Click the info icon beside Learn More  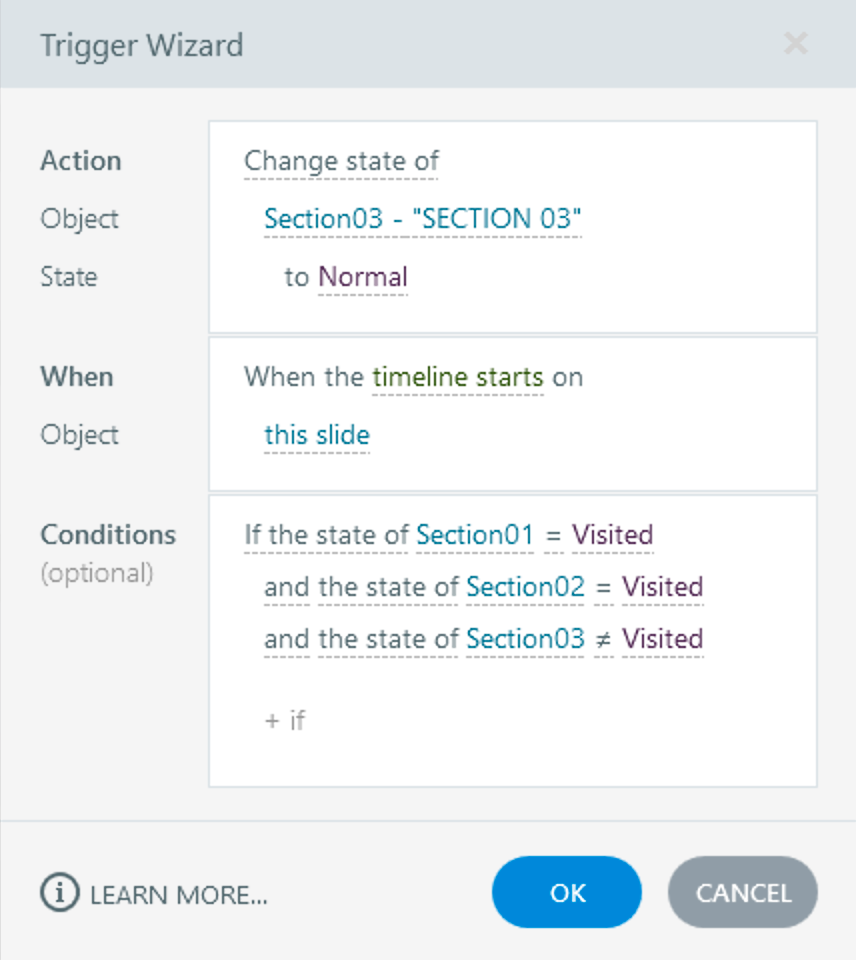(60, 892)
